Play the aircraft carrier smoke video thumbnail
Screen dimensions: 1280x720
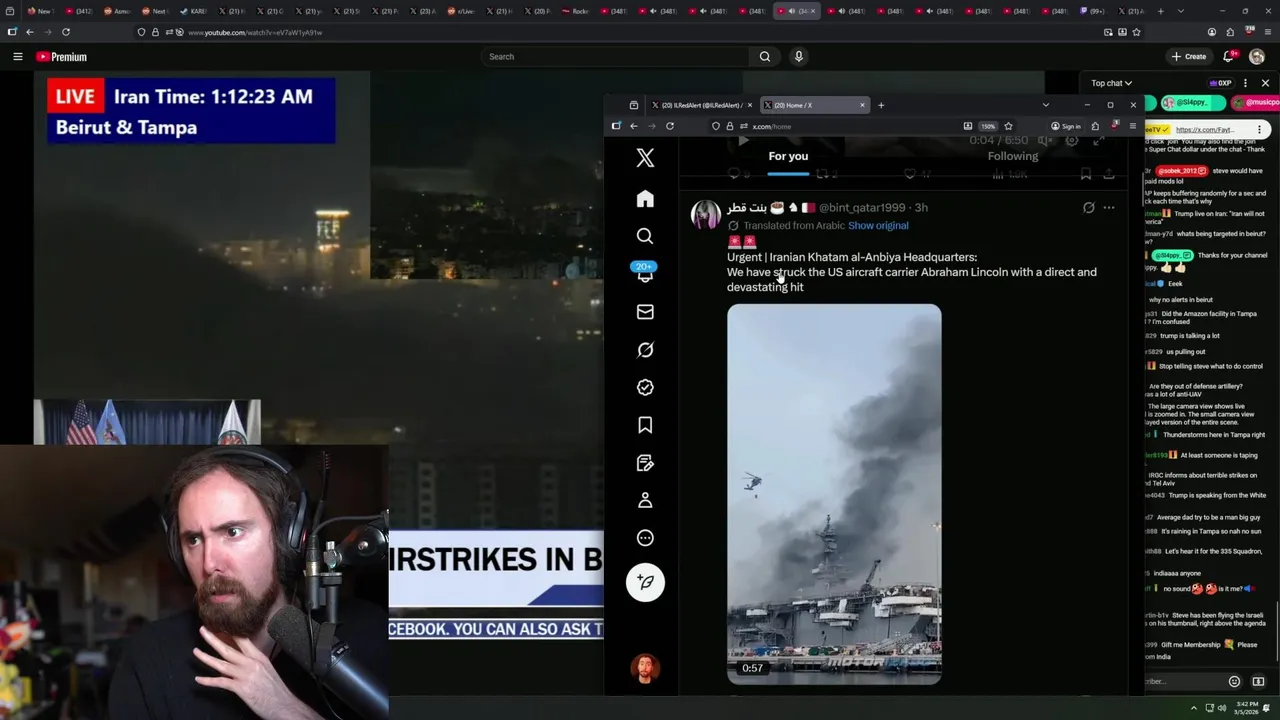point(834,494)
